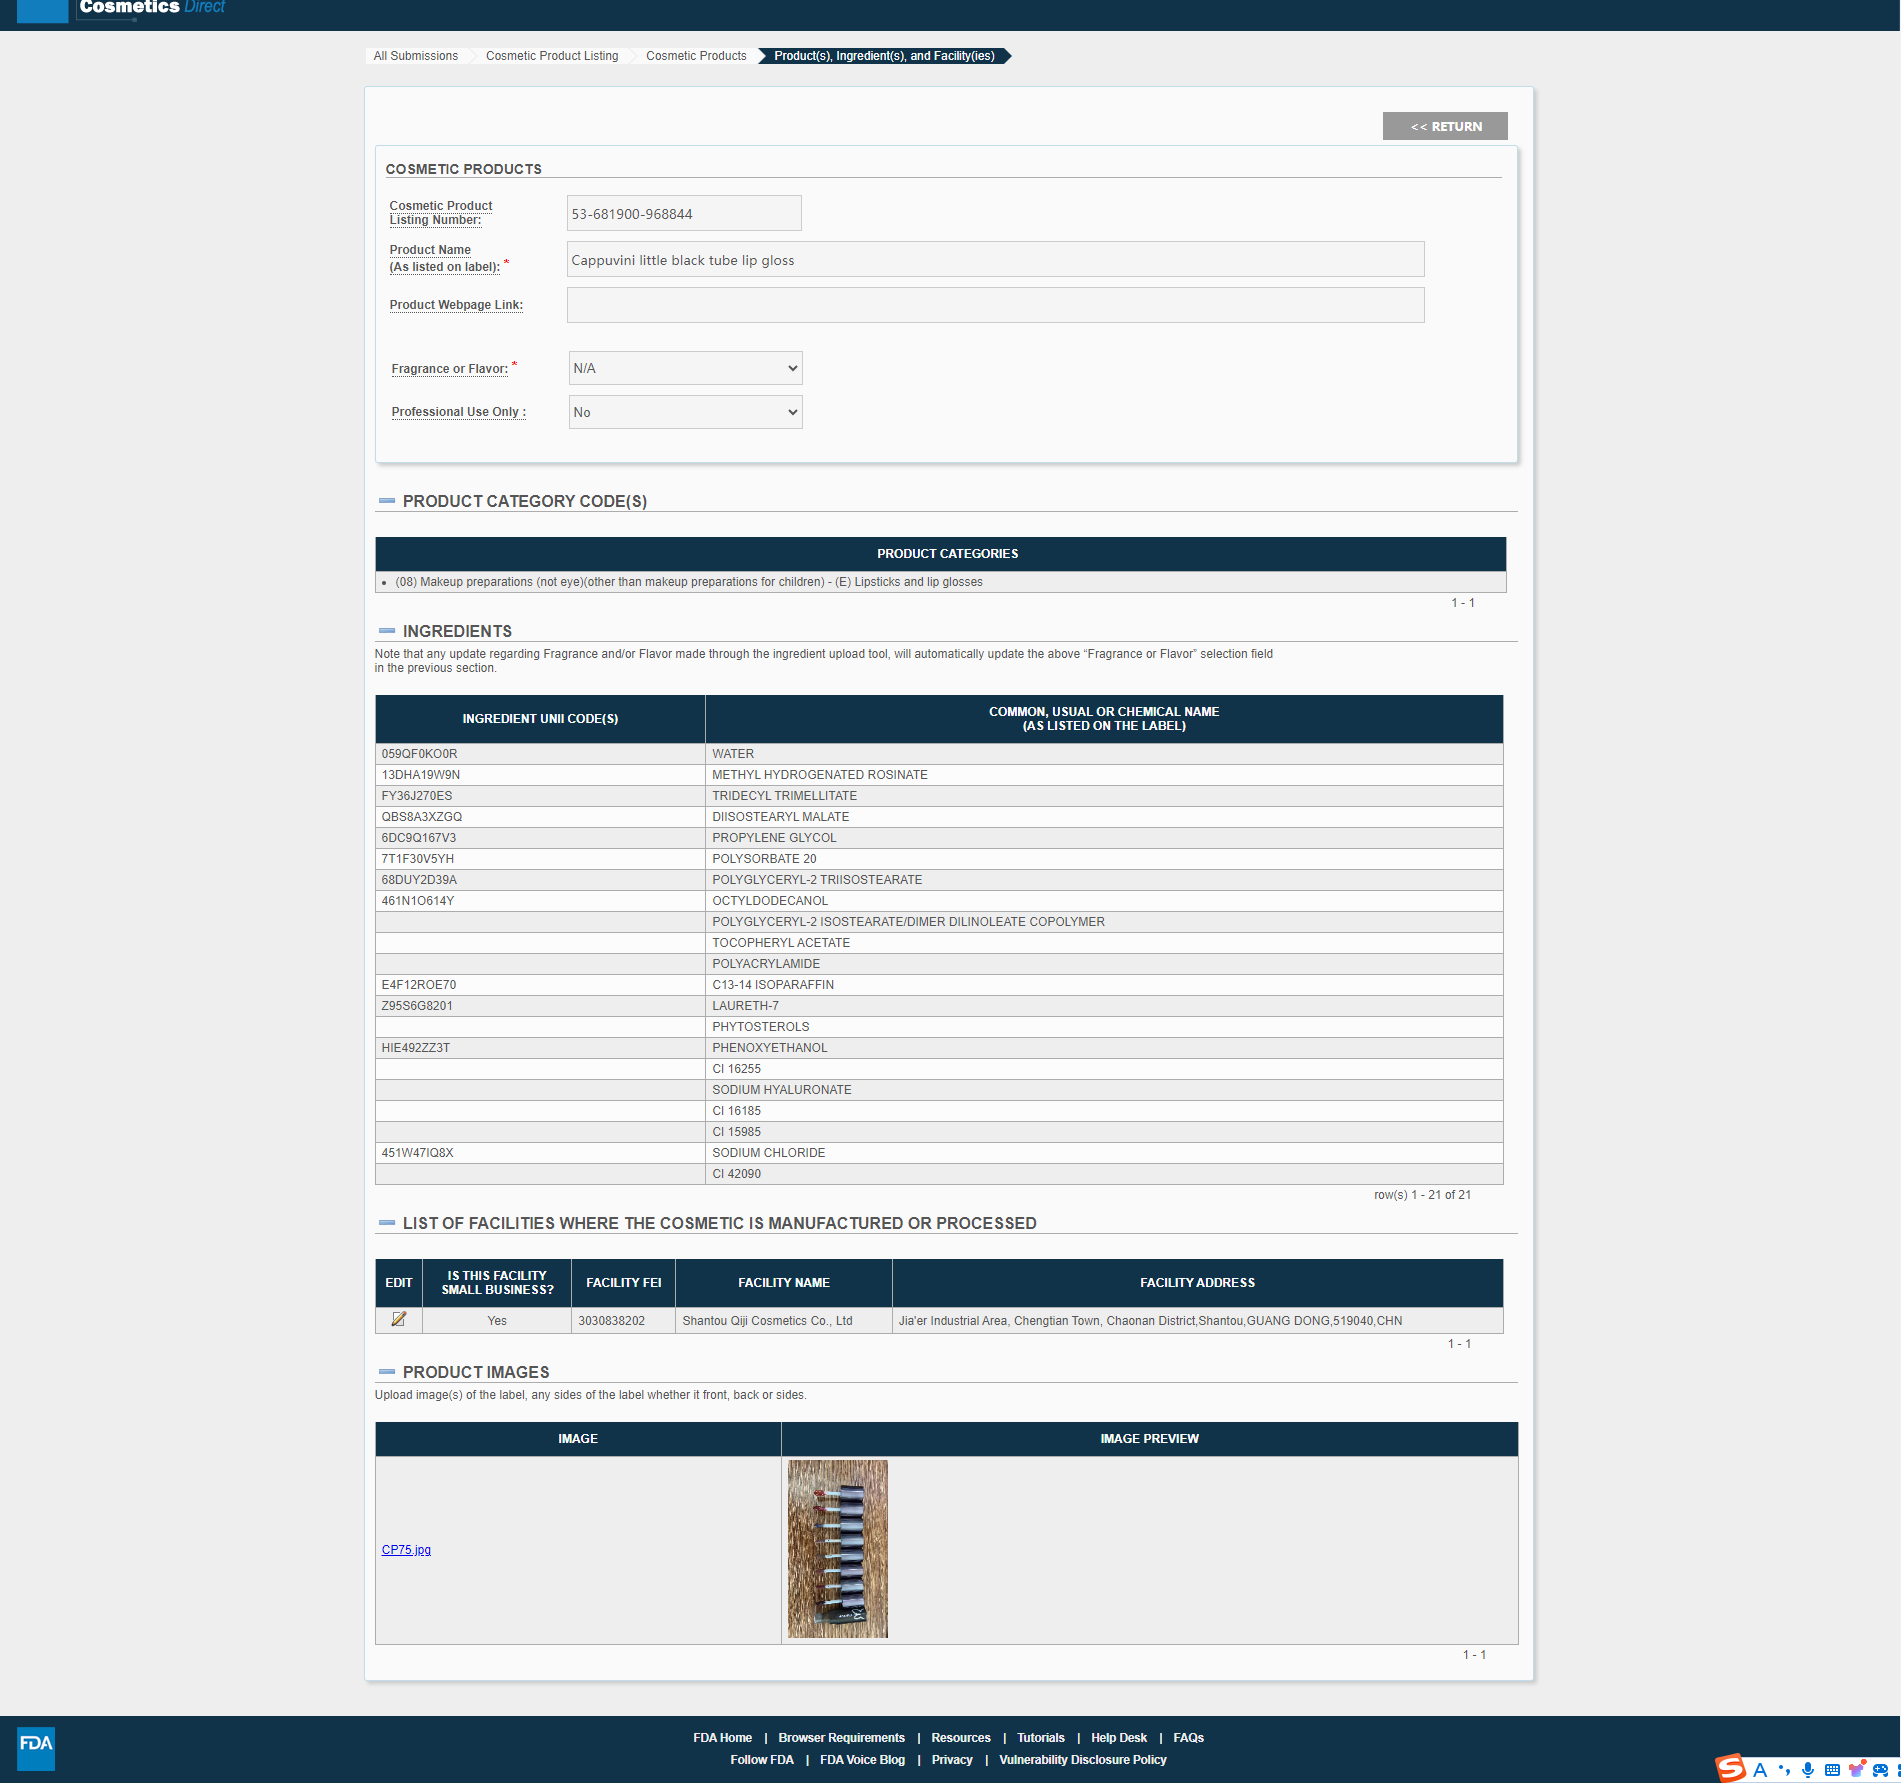Click the microphone voice input icon
Viewport: 1901px width, 1783px height.
click(1808, 1770)
